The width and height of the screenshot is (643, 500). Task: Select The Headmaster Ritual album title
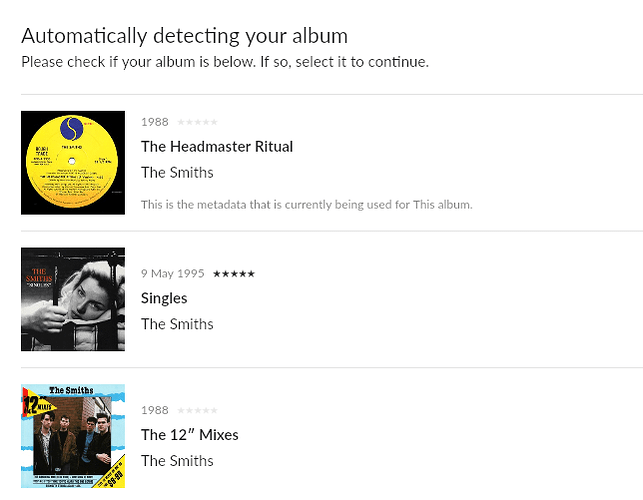point(217,146)
